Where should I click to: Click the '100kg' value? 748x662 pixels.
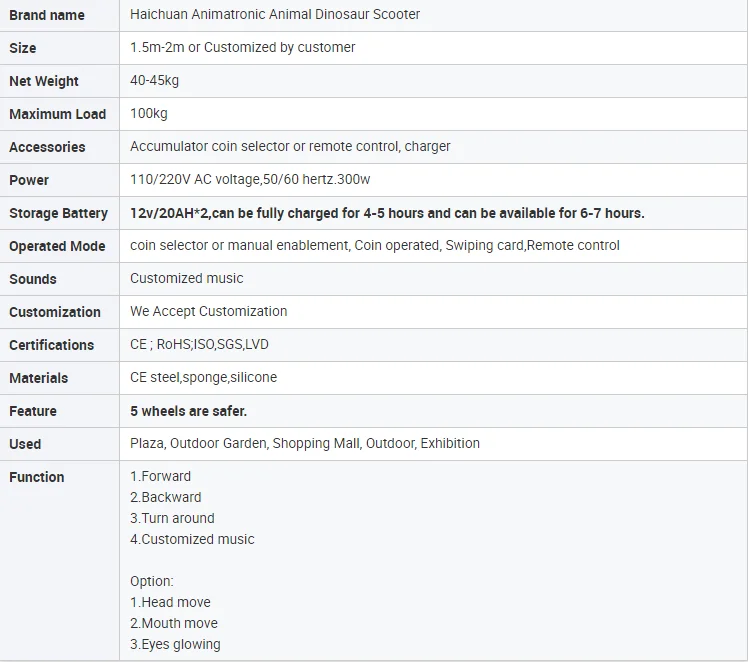[149, 113]
